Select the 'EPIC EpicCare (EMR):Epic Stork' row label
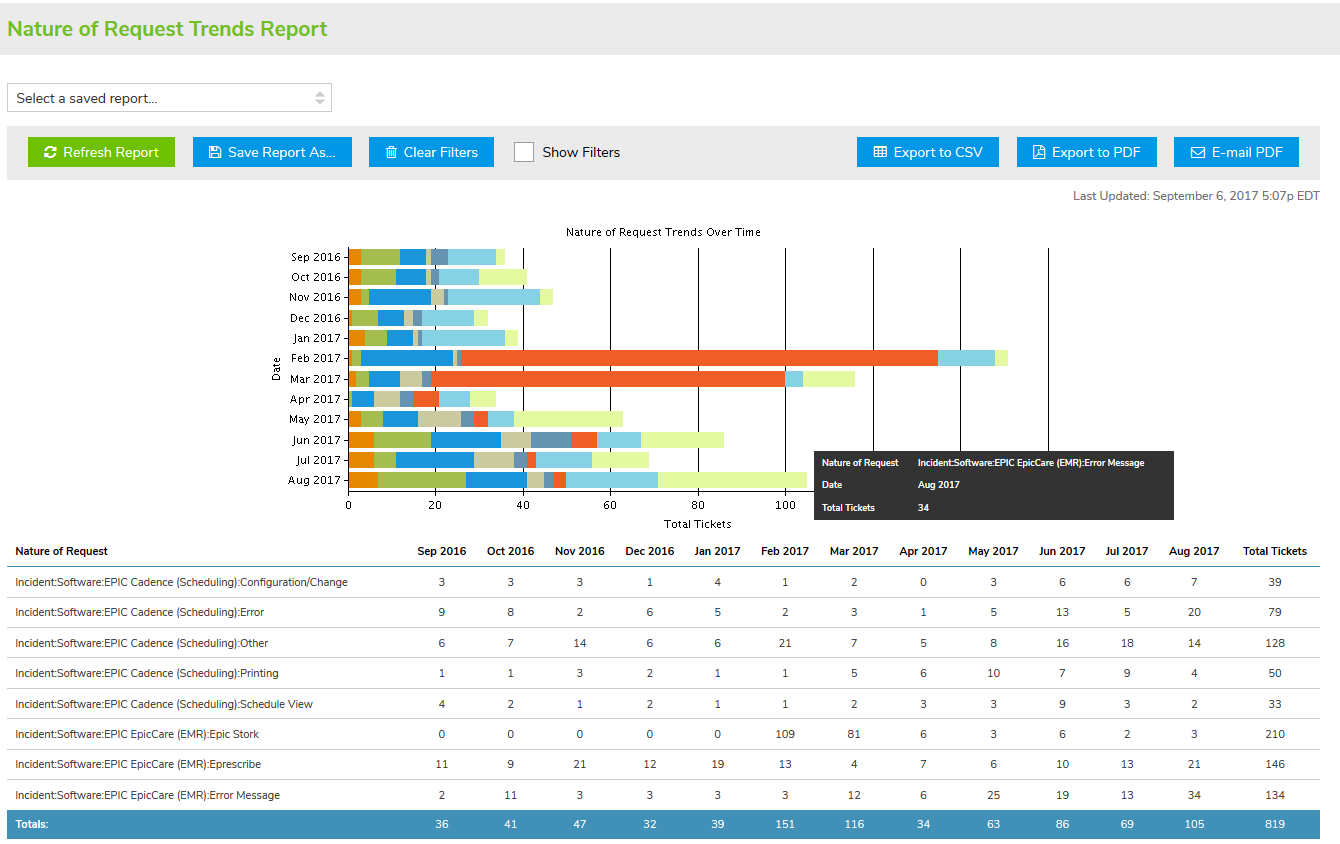The image size is (1340, 844). click(x=137, y=734)
